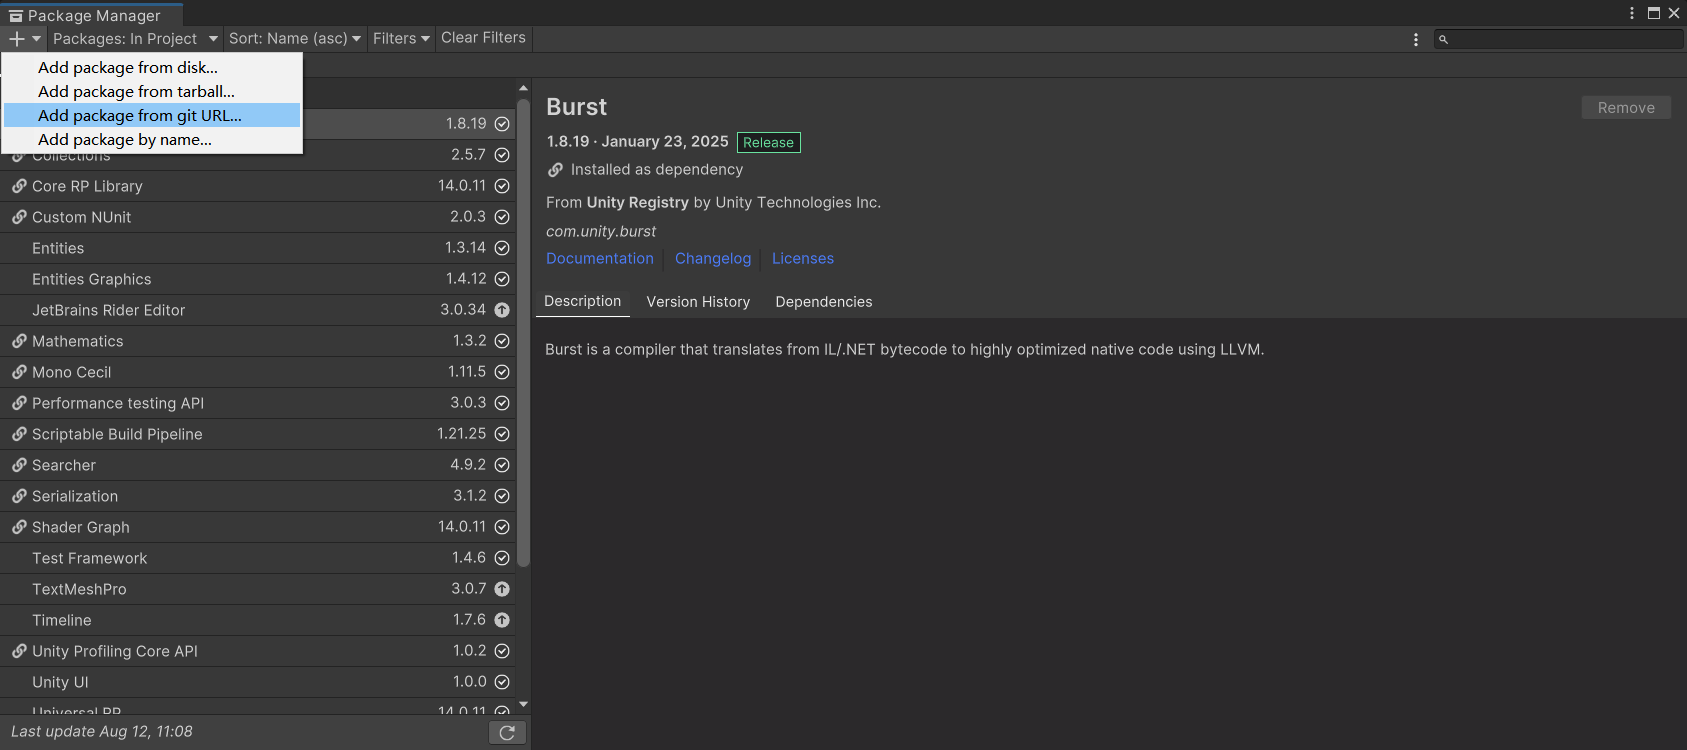Click the installed checkmark for Mathematics
The image size is (1687, 750).
pyautogui.click(x=502, y=341)
